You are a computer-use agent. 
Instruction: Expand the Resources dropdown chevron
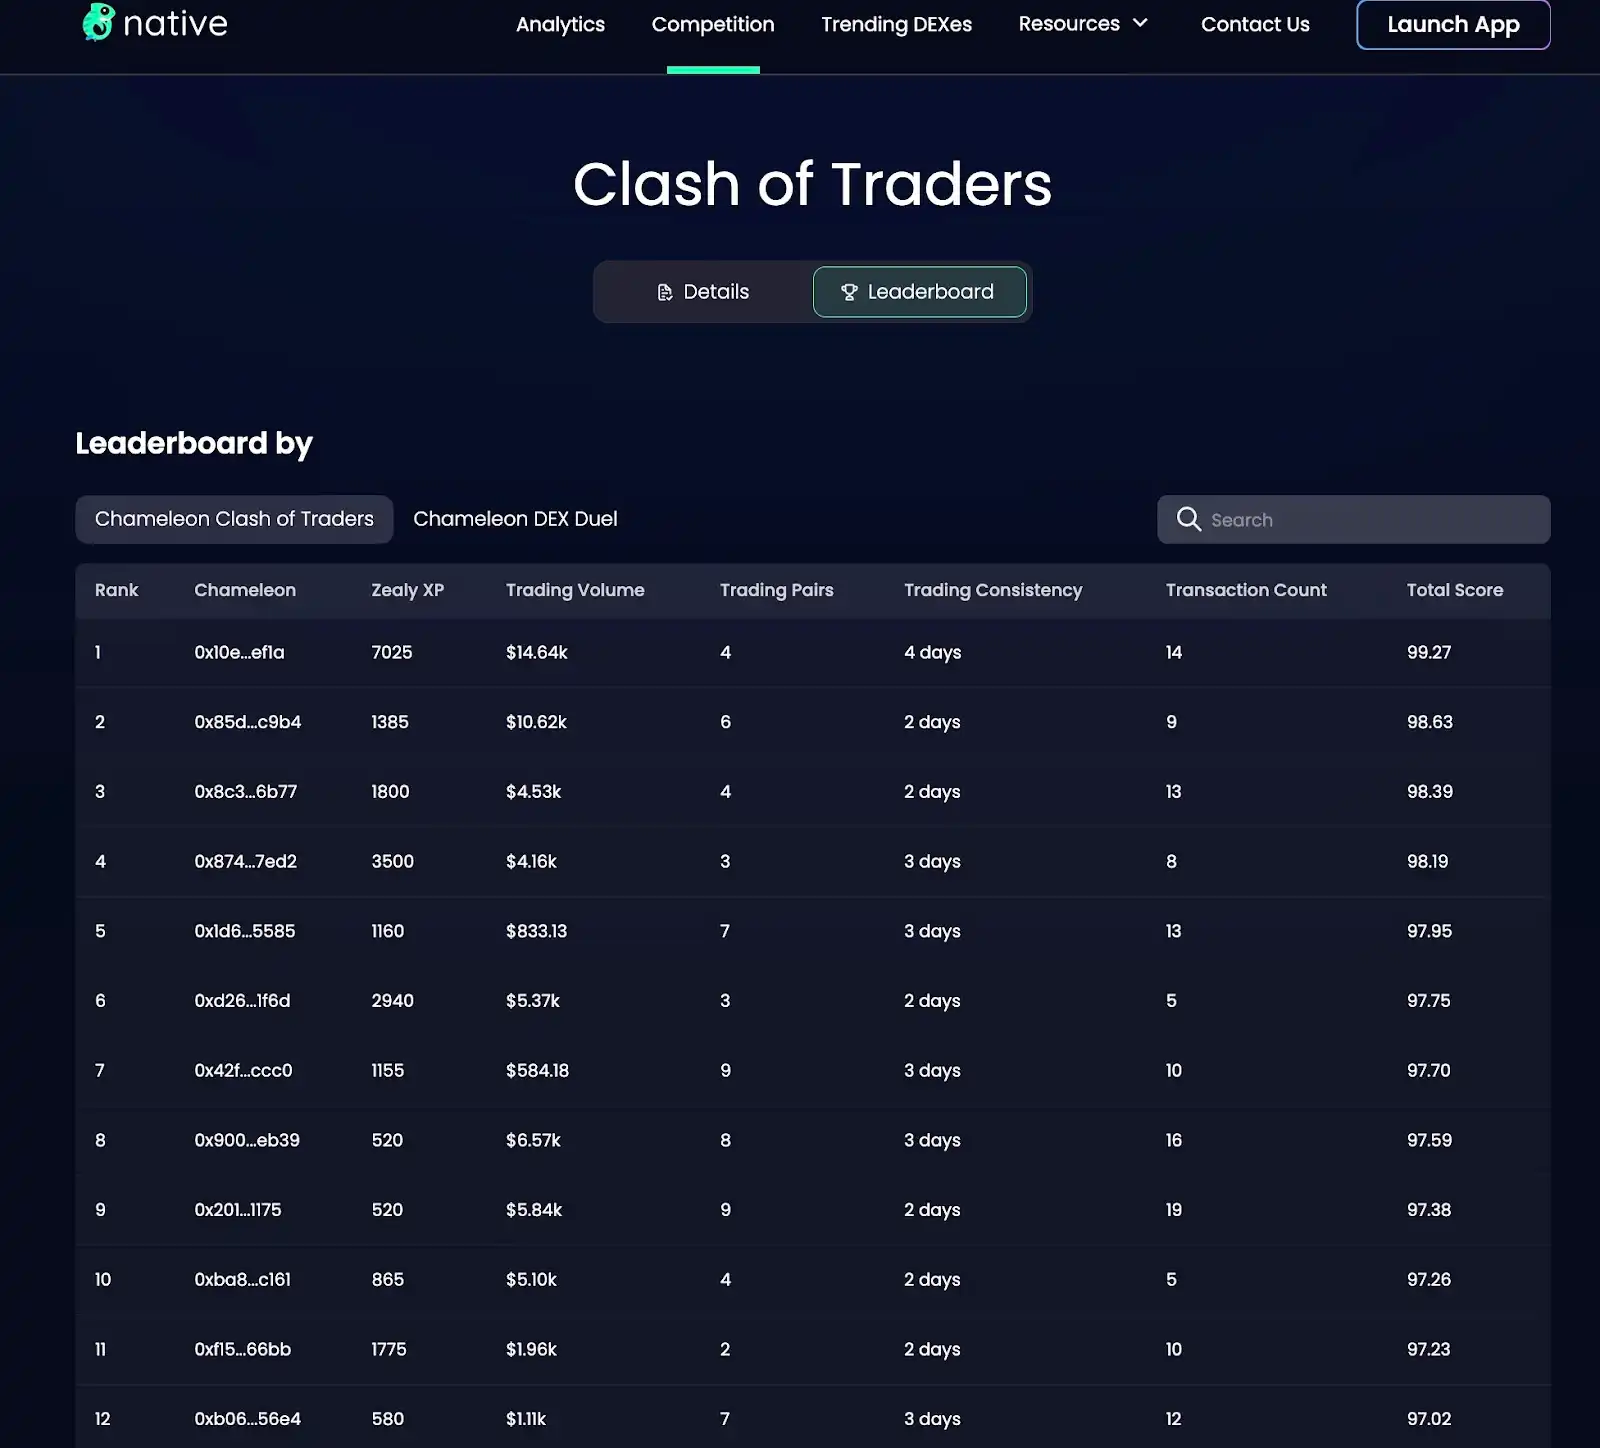(x=1140, y=23)
